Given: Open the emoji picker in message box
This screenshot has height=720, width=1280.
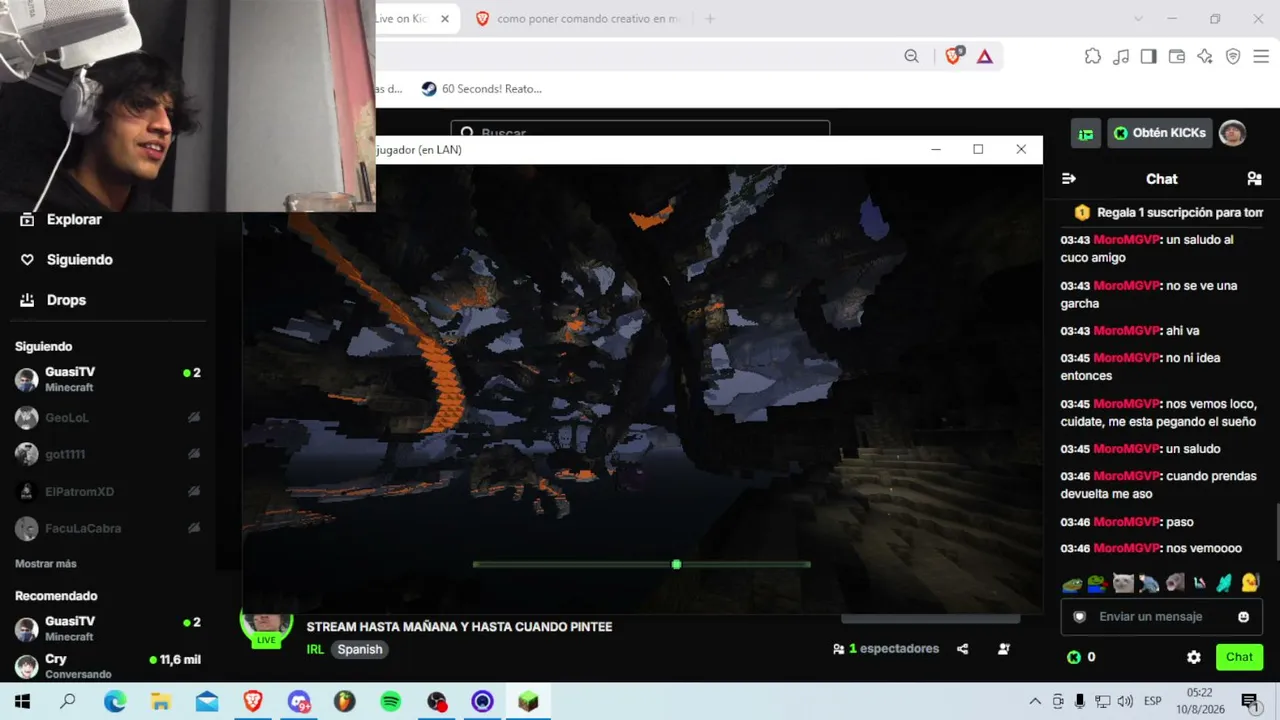Looking at the screenshot, I should 1243,617.
